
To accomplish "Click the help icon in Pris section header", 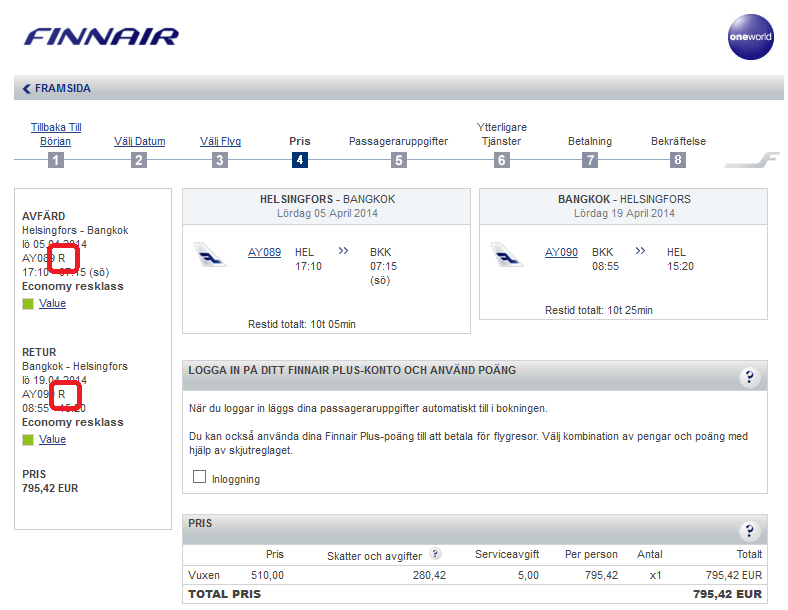I will click(749, 531).
